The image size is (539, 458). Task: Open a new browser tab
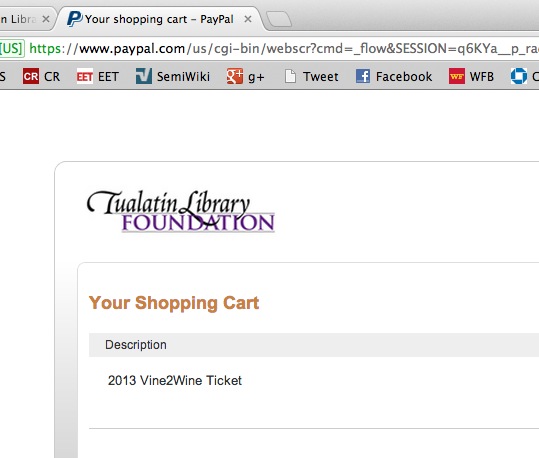tap(279, 19)
